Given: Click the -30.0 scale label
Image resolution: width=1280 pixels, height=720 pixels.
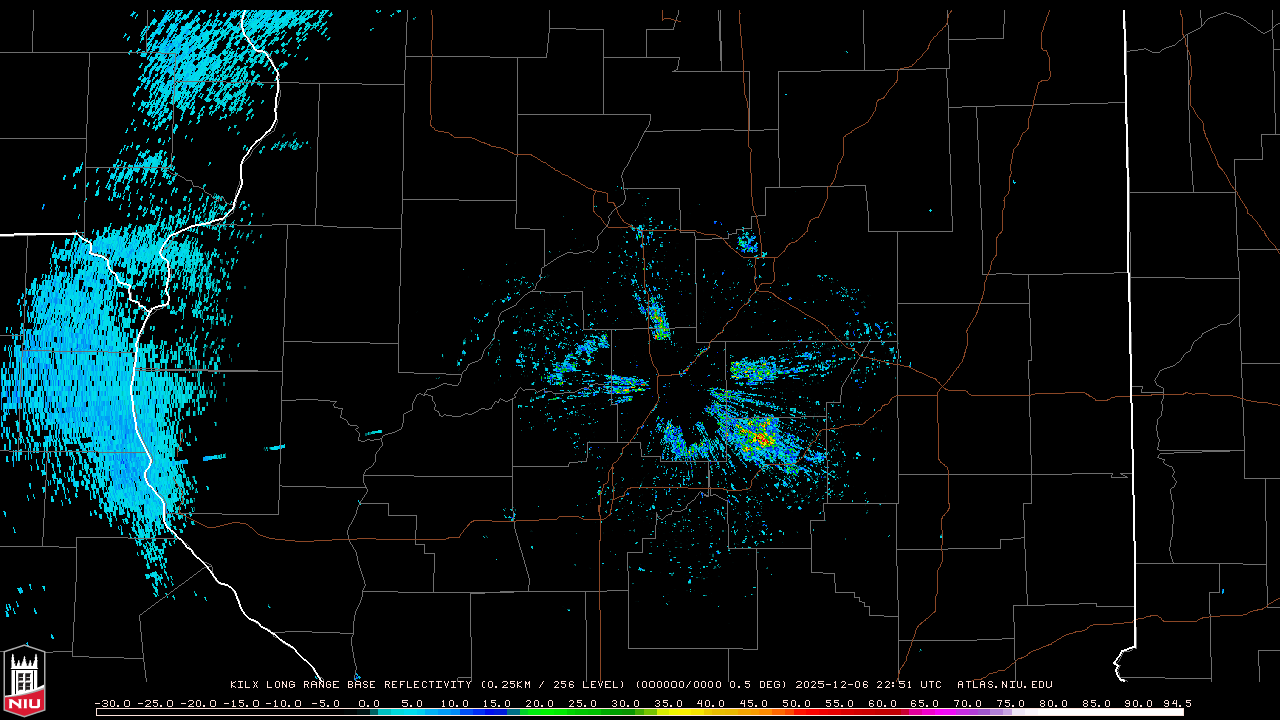Looking at the screenshot, I should coord(113,703).
